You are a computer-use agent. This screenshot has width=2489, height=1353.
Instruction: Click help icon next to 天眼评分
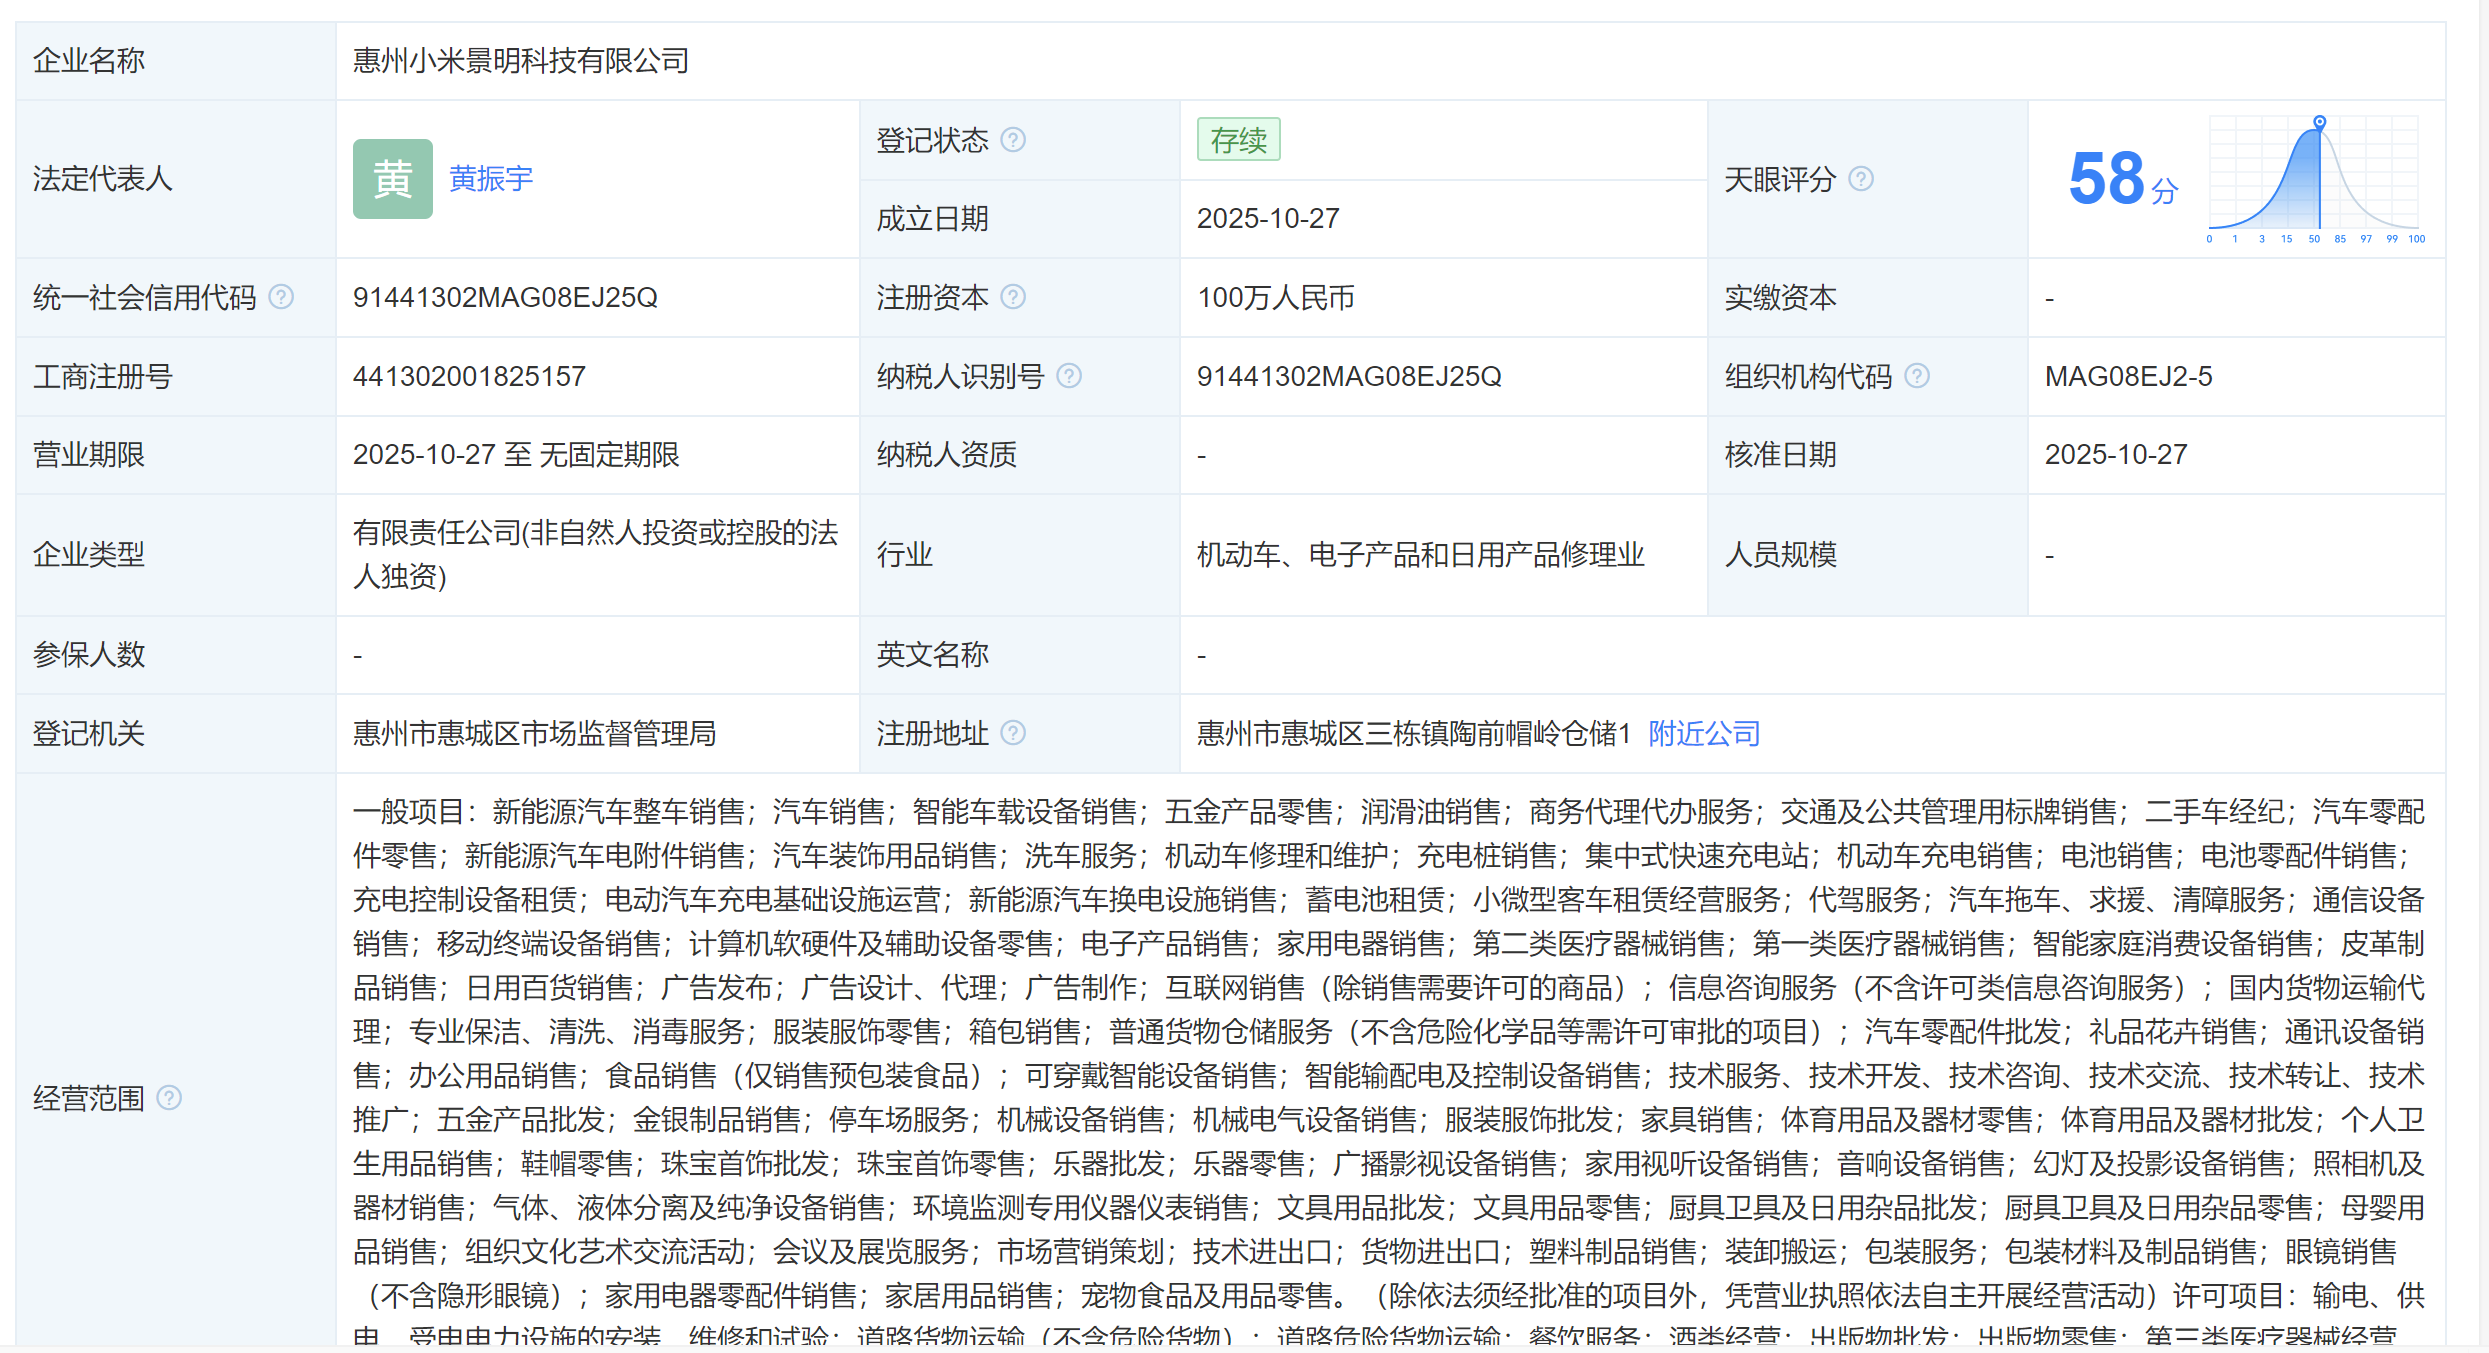pyautogui.click(x=1861, y=179)
